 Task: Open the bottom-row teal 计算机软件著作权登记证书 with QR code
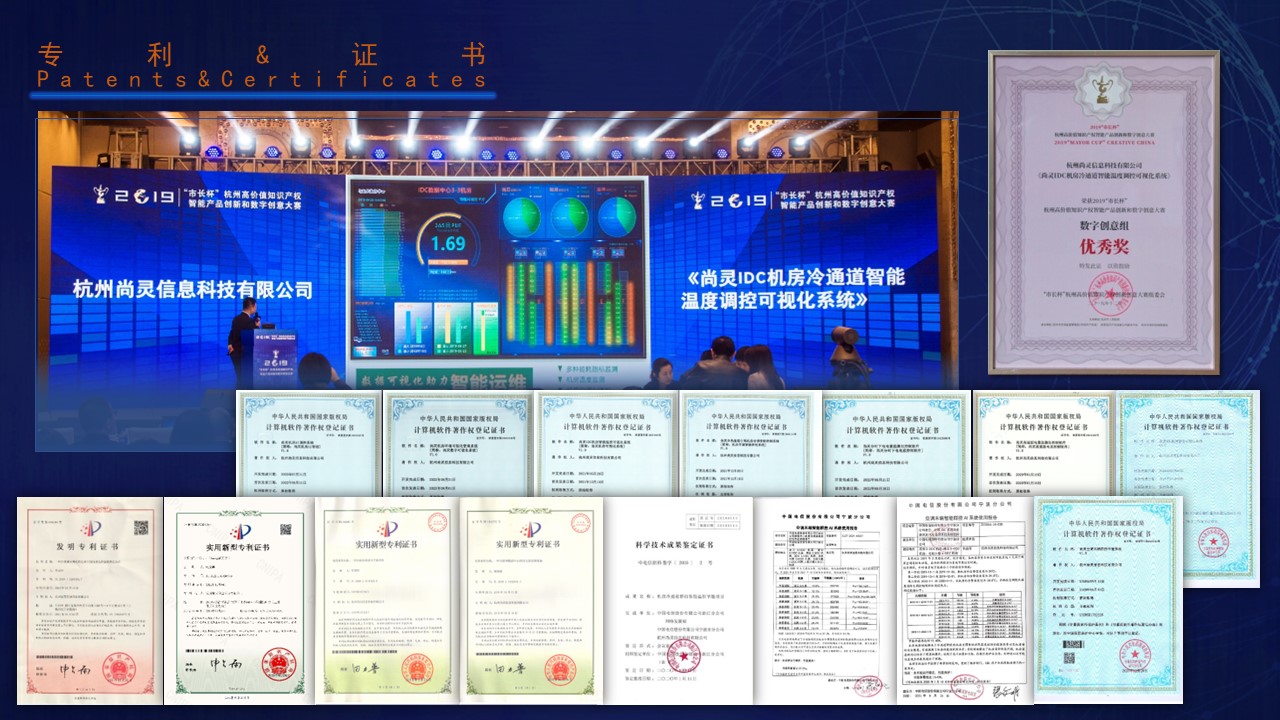point(1109,600)
